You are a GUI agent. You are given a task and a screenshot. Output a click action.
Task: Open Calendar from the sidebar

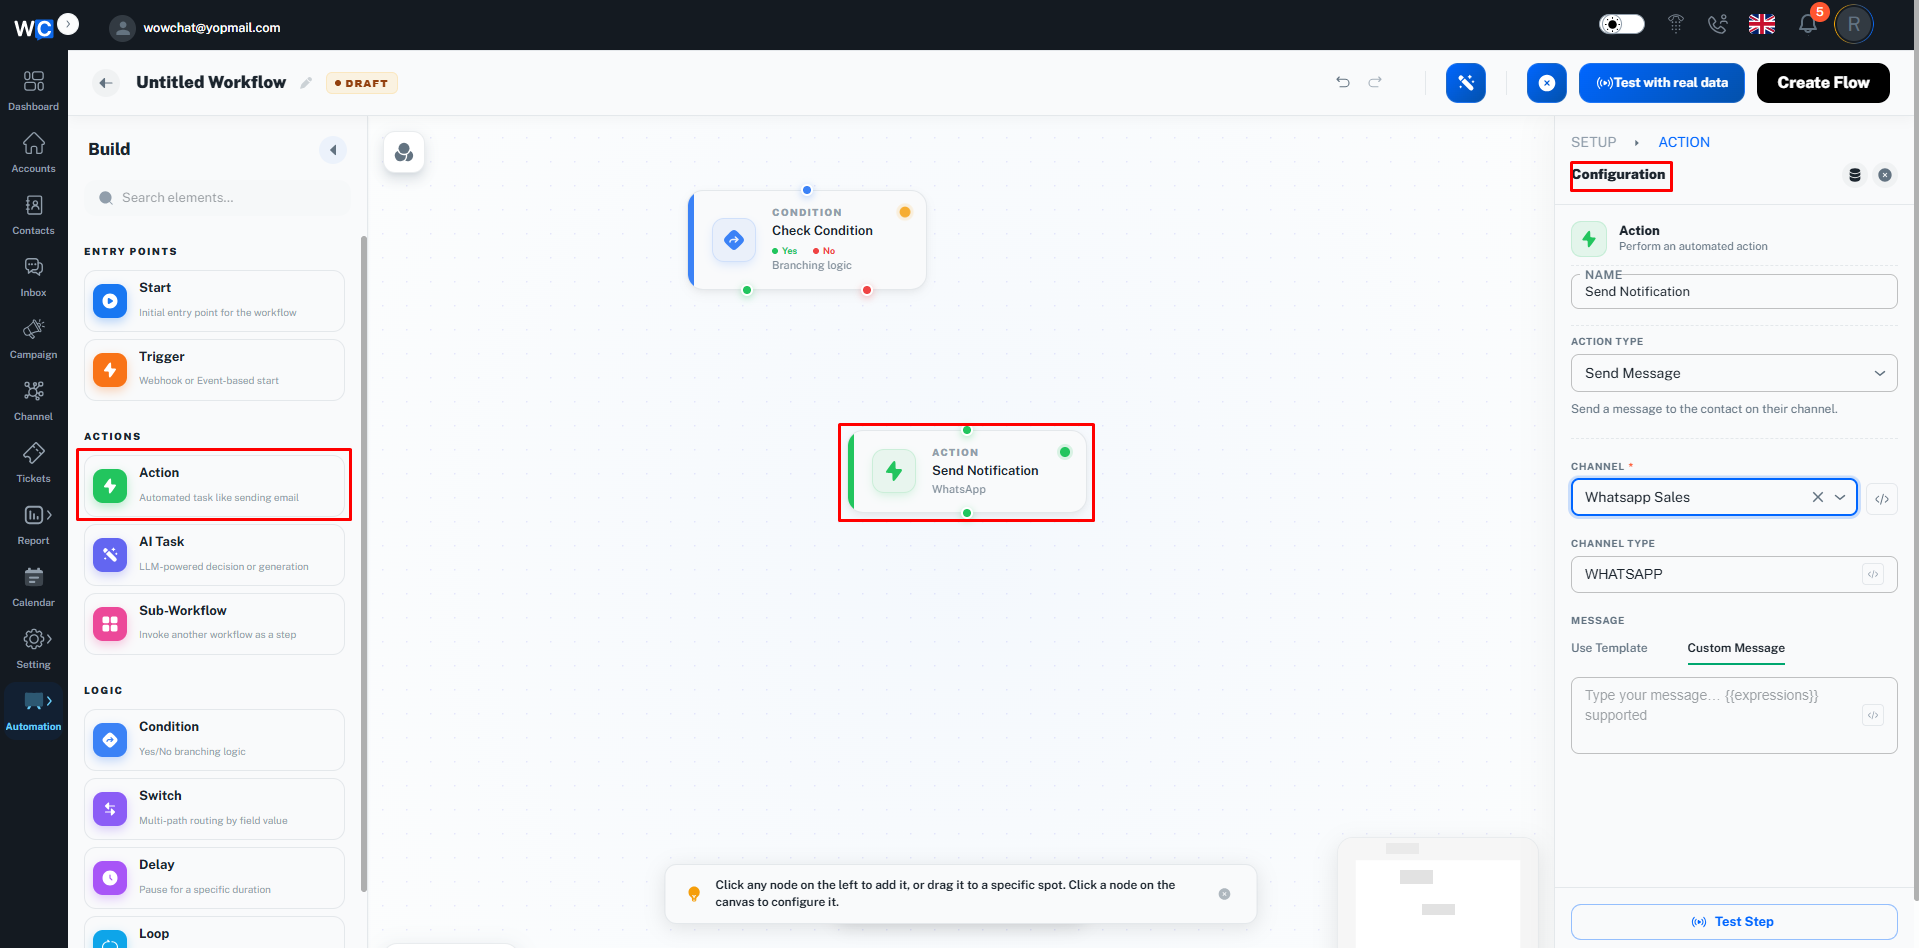click(x=34, y=586)
